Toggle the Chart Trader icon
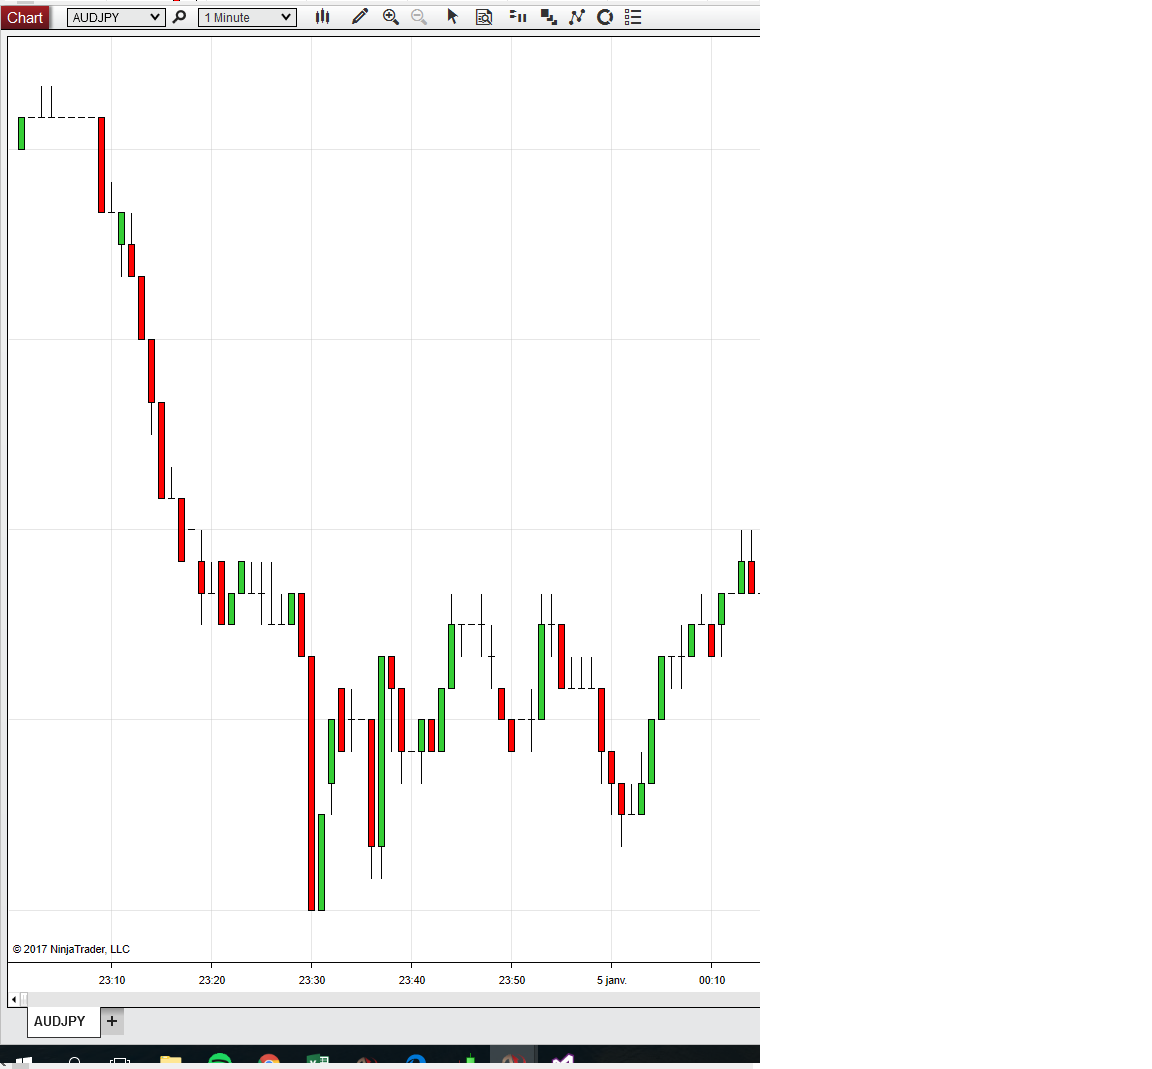The image size is (1152, 1069). coord(518,17)
